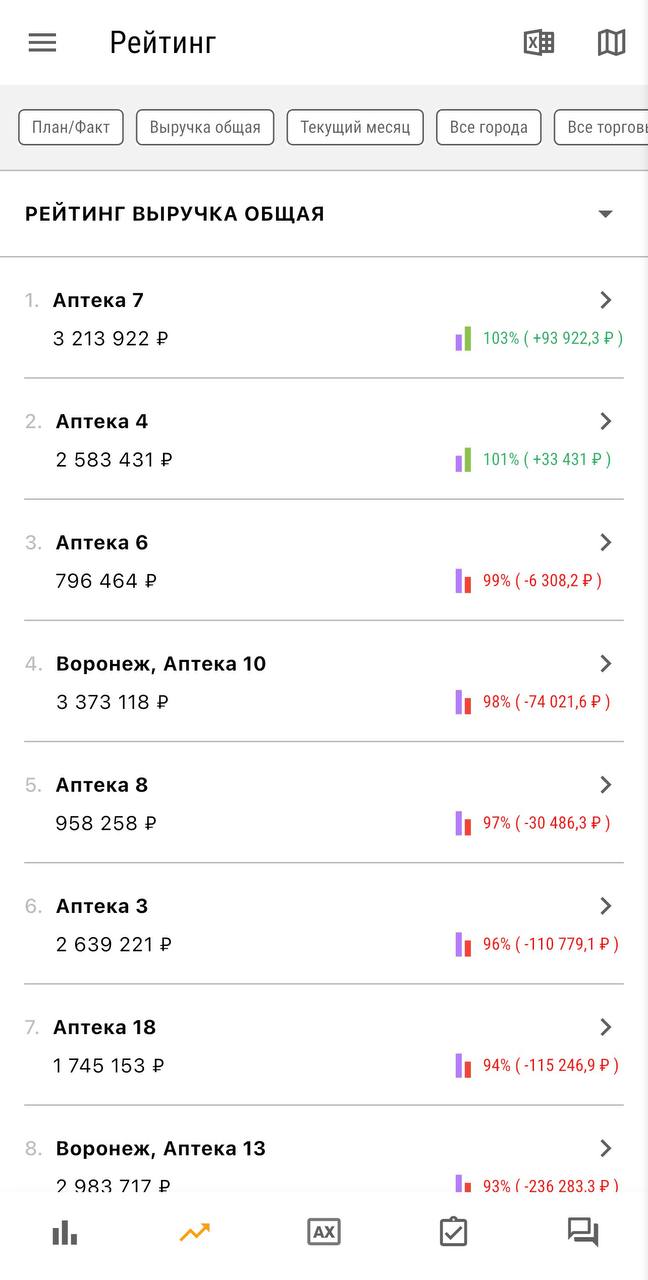Open details chevron for Аптека 18
The width and height of the screenshot is (648, 1280).
(605, 1027)
